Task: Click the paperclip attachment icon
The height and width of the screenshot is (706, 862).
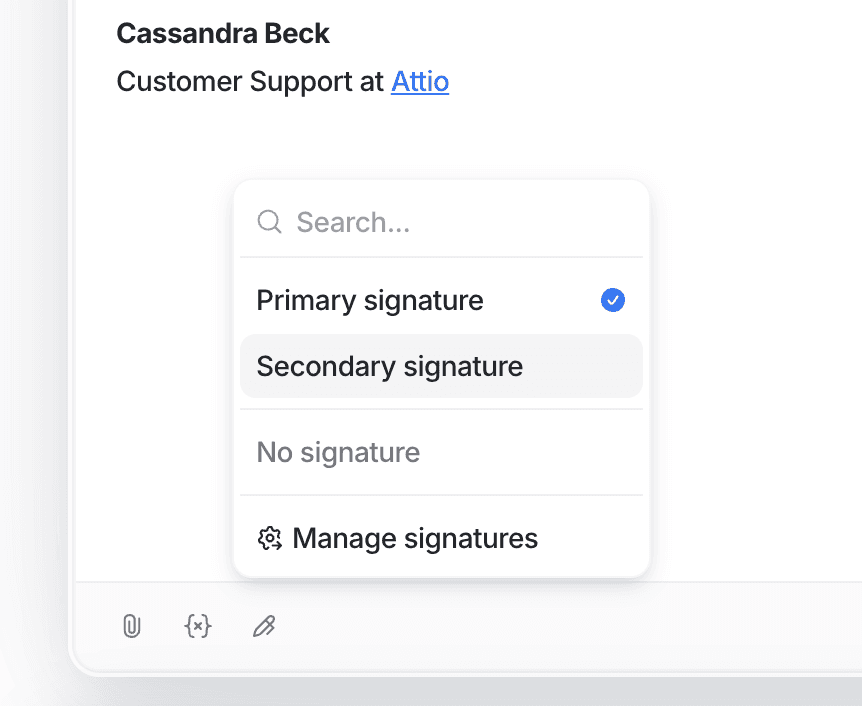Action: (x=131, y=627)
